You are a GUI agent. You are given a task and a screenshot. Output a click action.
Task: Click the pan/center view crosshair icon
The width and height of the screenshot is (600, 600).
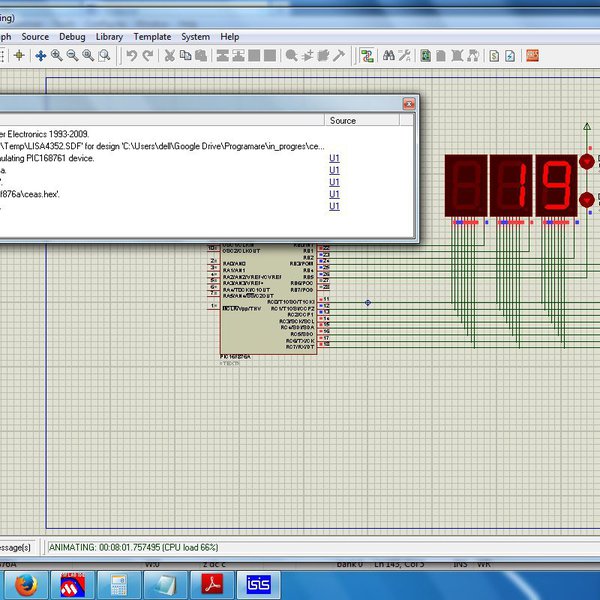[x=41, y=55]
